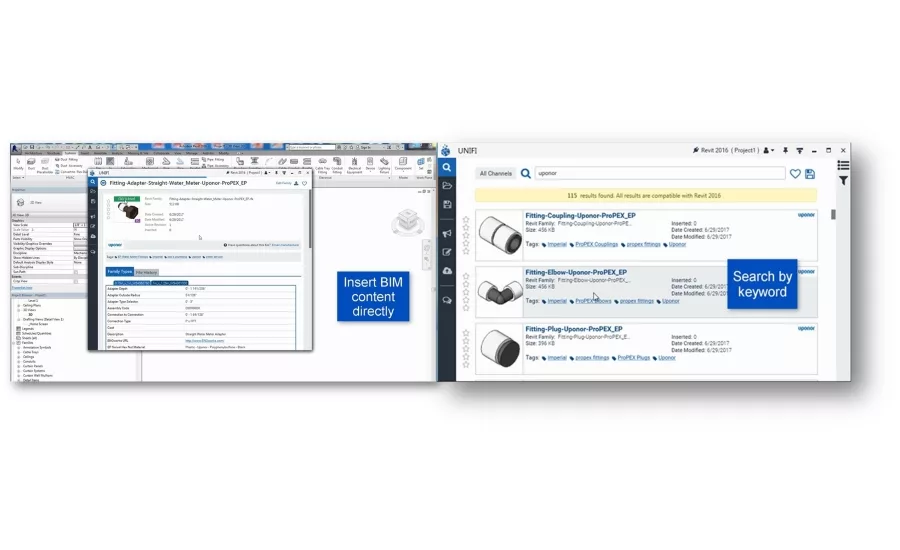Click the heart favorites icon beside search
900x550 pixels.
coord(795,173)
